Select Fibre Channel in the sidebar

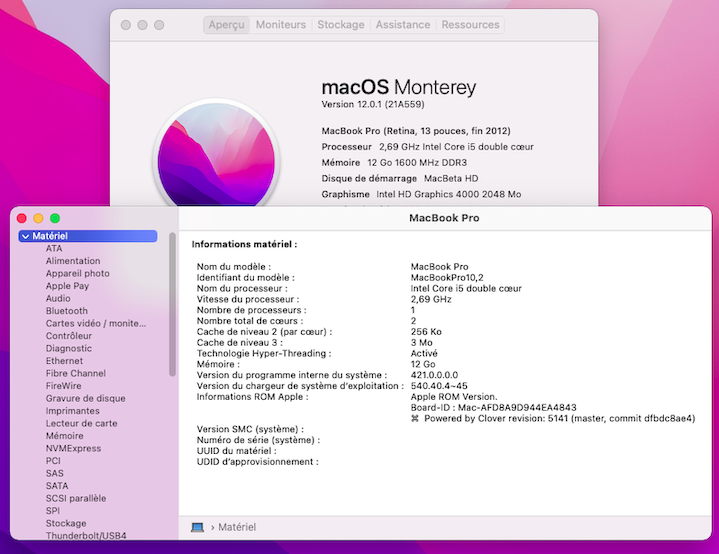[x=76, y=373]
